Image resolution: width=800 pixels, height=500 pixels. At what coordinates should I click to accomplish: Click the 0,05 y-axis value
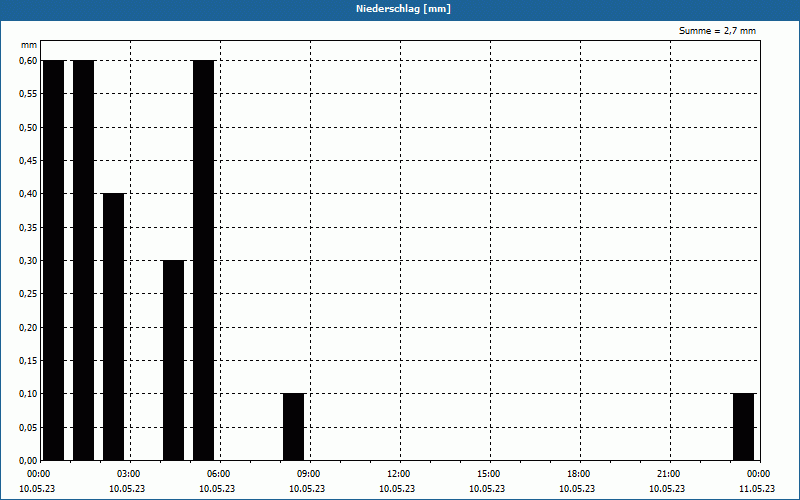28,428
